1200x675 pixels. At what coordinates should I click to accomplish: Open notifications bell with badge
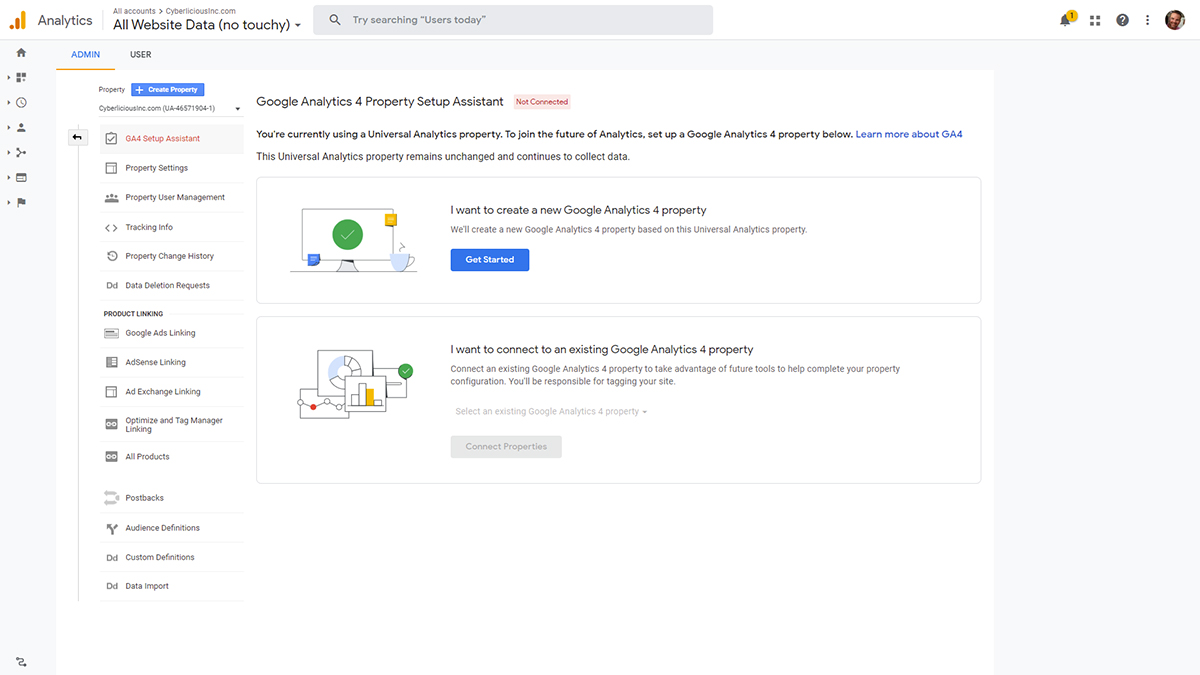pyautogui.click(x=1066, y=19)
